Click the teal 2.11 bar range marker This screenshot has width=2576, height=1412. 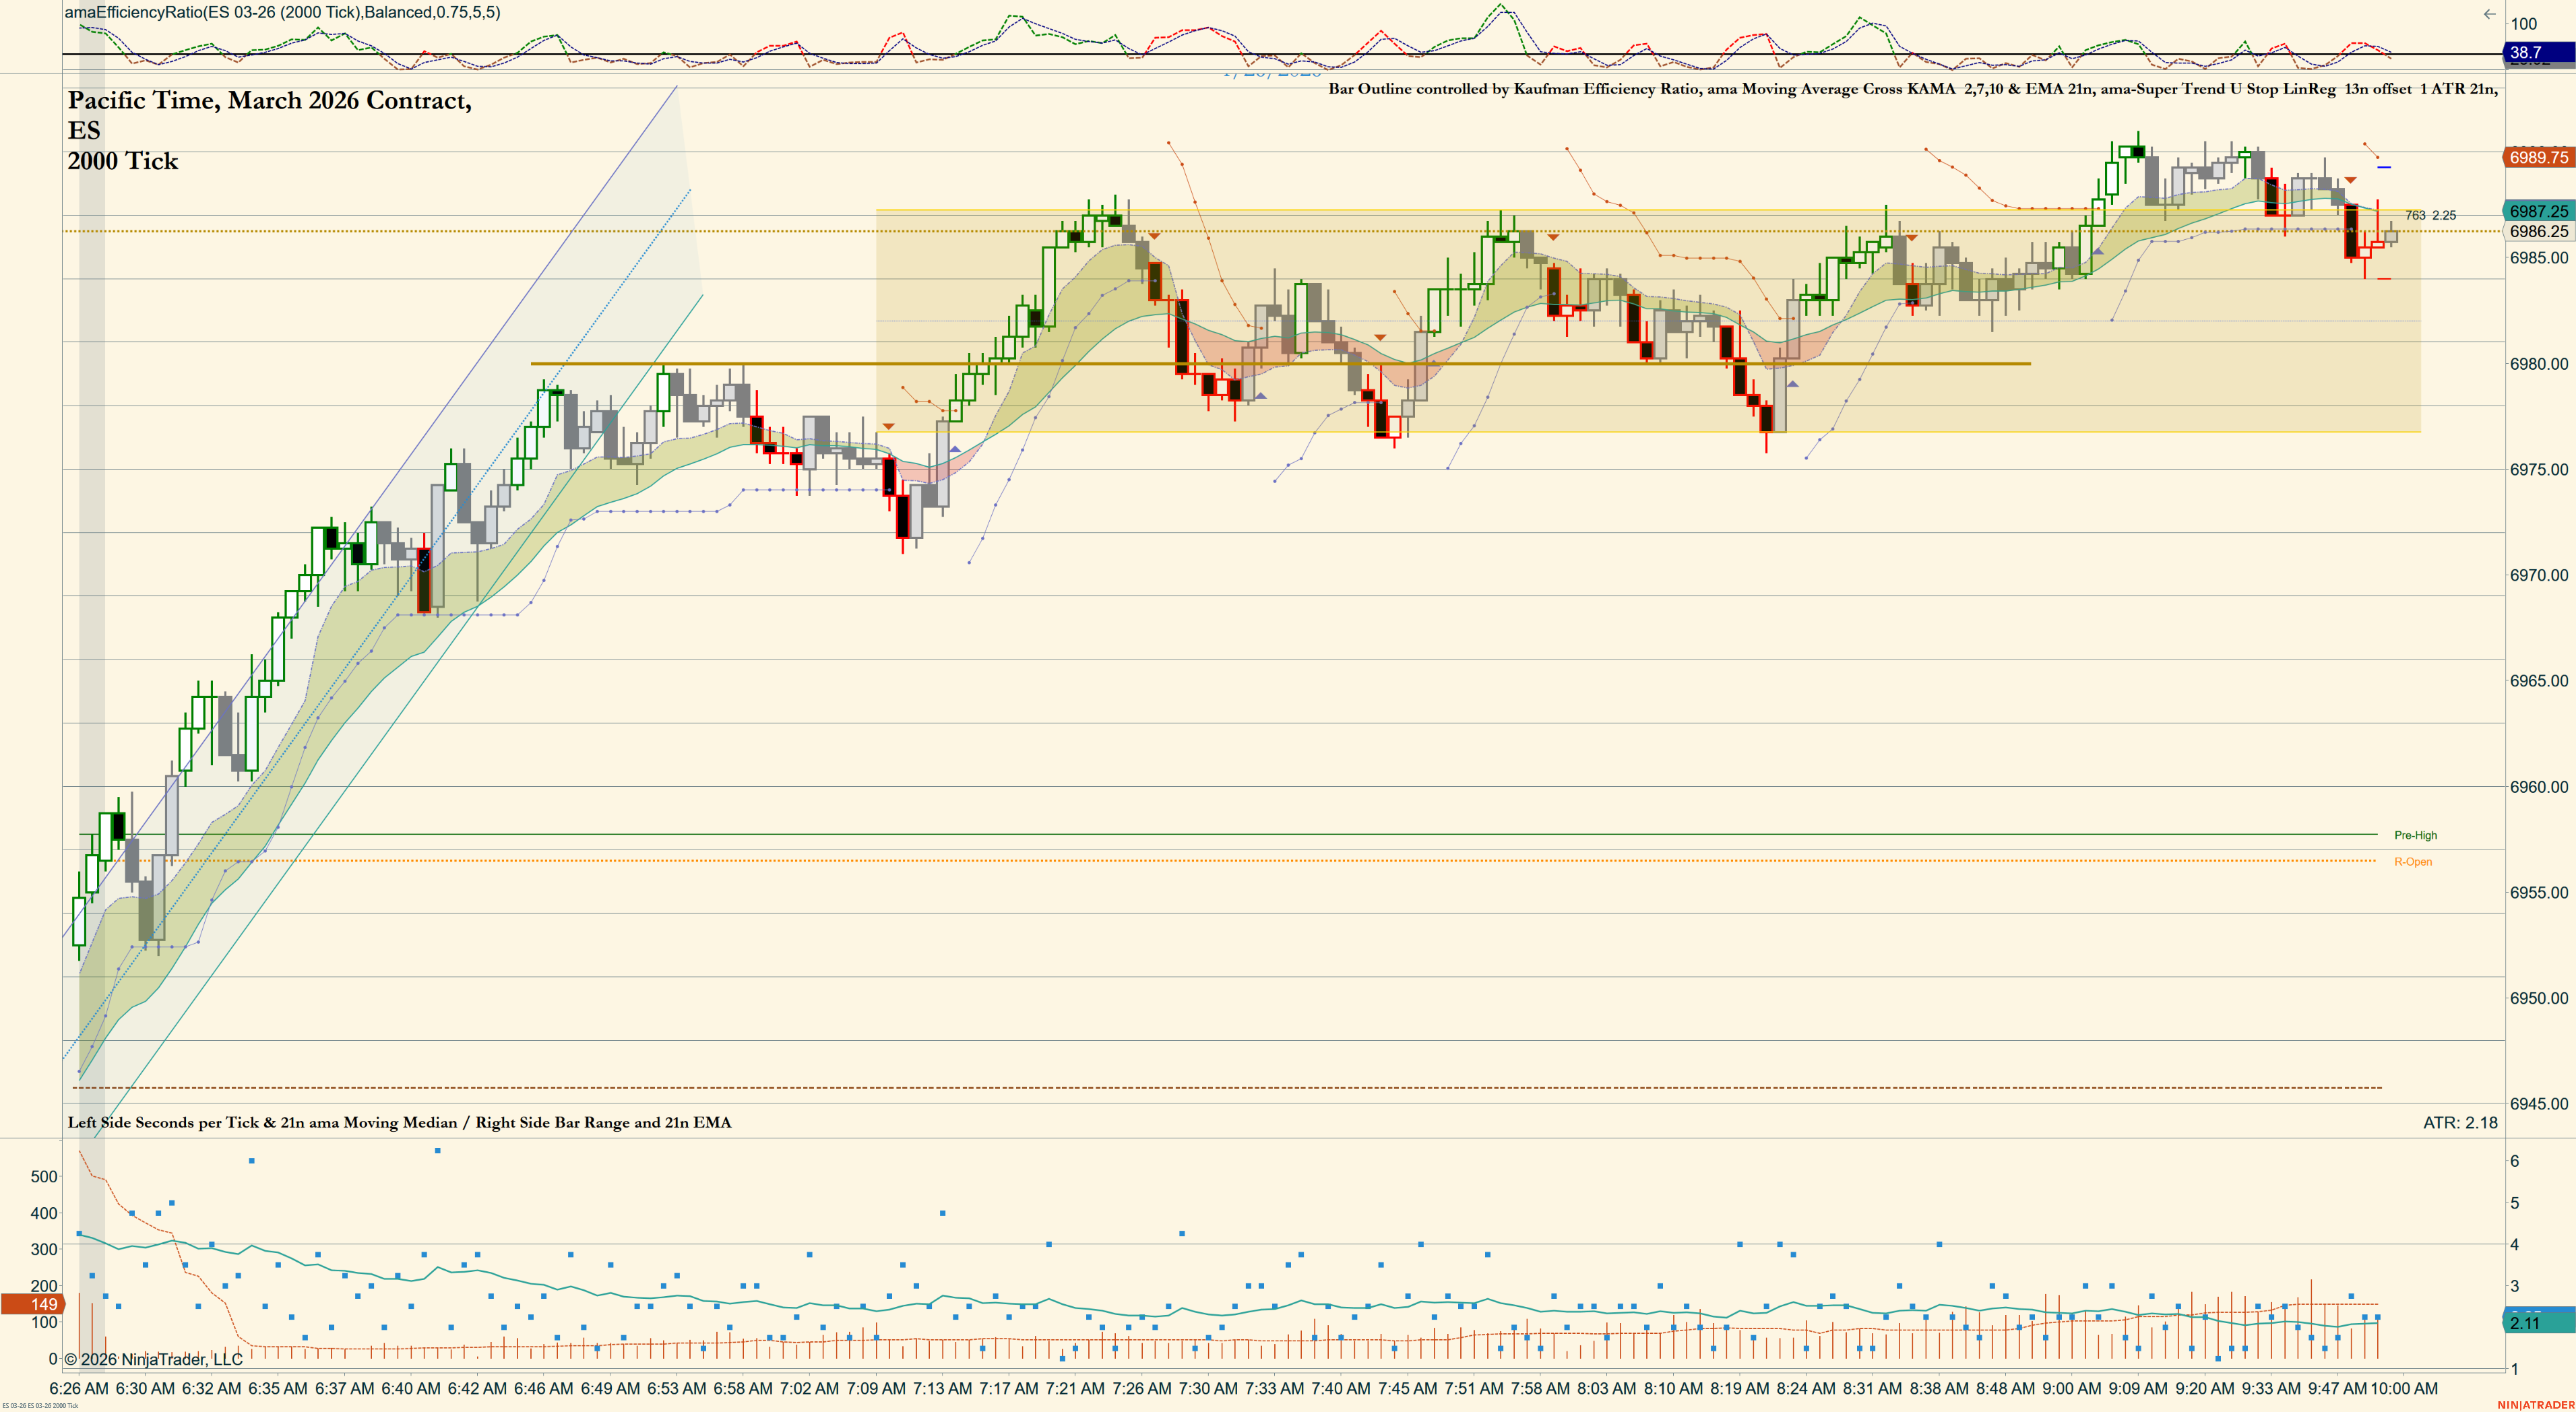click(x=2539, y=1323)
